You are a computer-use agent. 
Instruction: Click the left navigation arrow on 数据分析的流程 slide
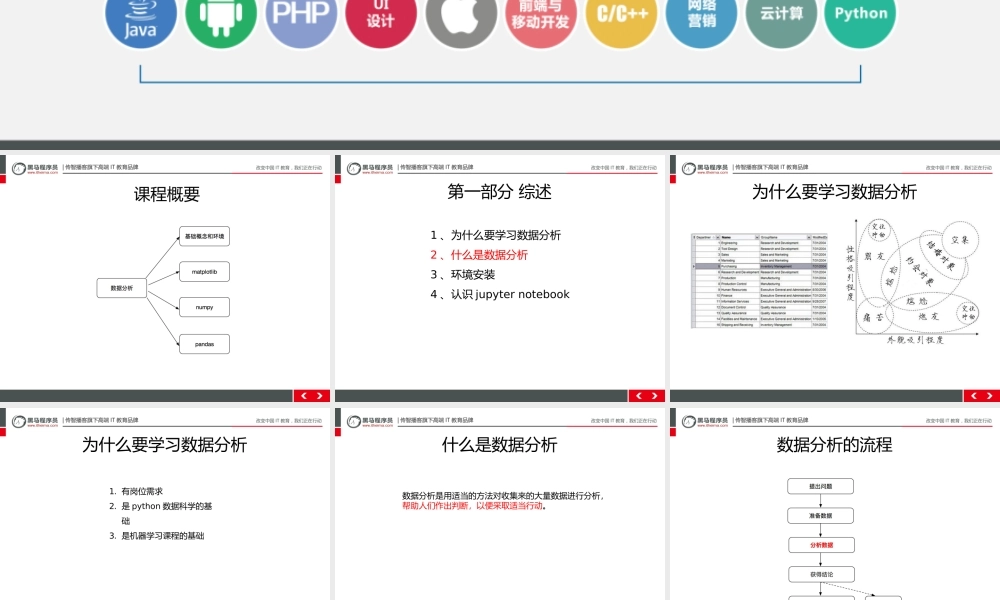point(973,395)
